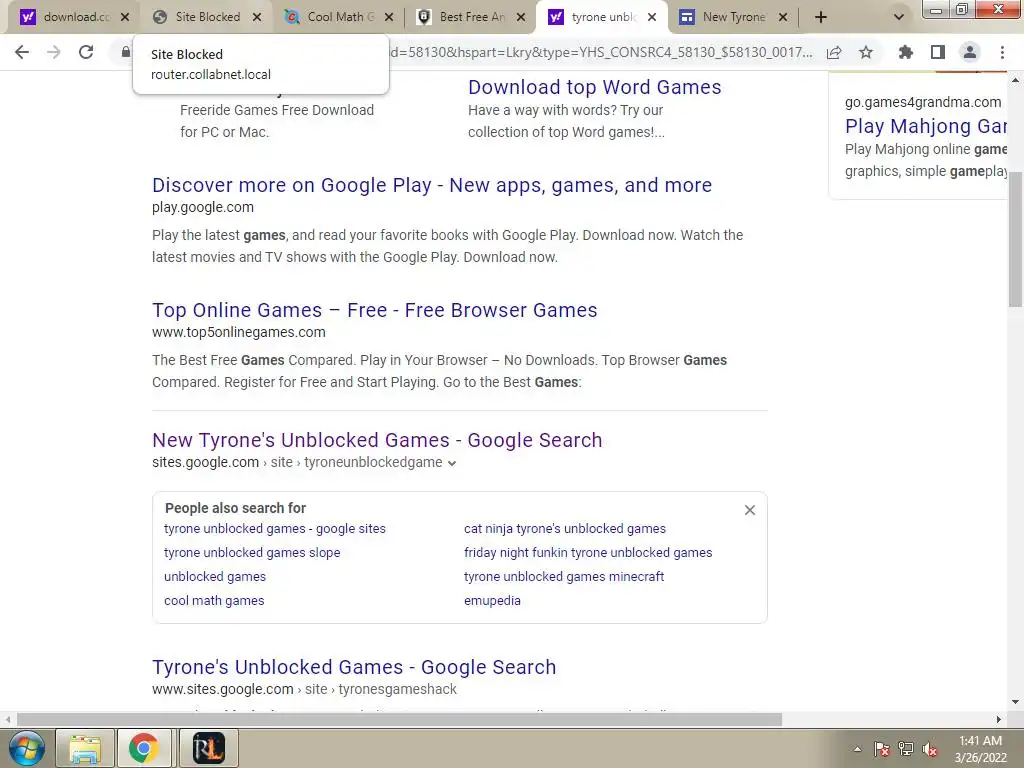Click the go.games4grandma.com URL text
This screenshot has width=1024, height=768.
[923, 102]
